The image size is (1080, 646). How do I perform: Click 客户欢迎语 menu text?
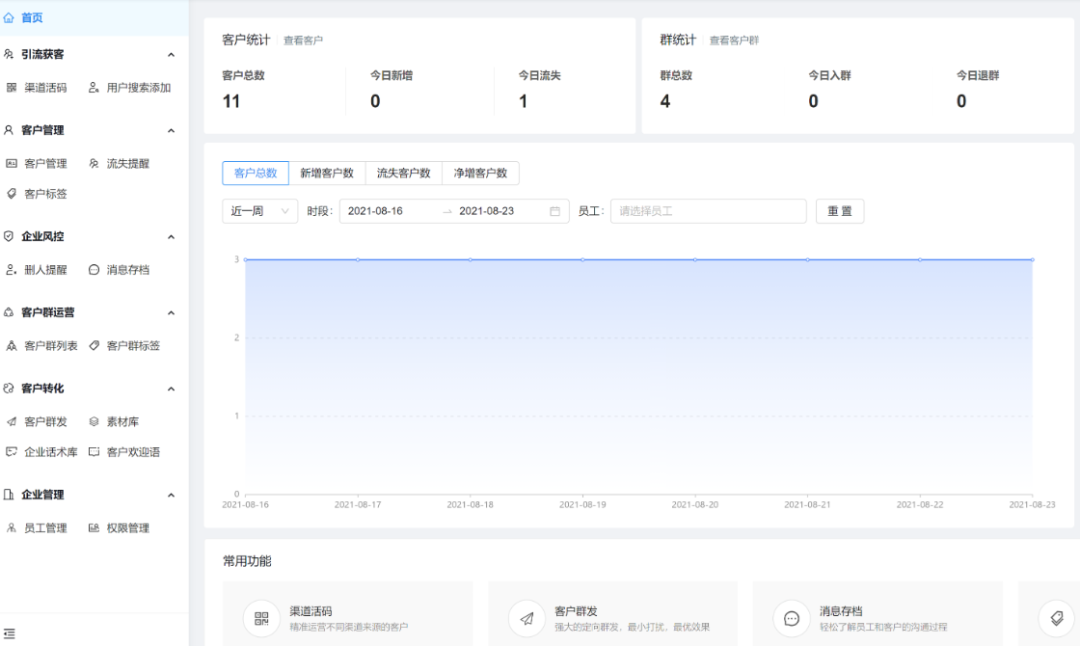click(x=133, y=452)
